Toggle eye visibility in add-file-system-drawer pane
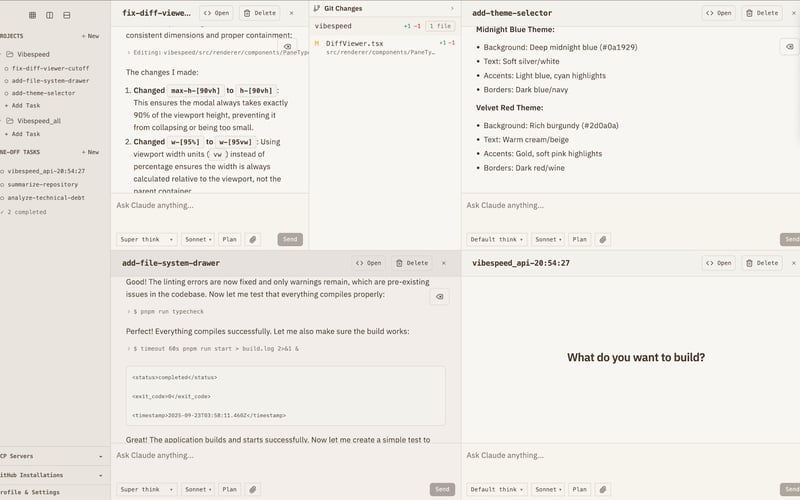Viewport: 800px width, 500px height. pyautogui.click(x=440, y=296)
